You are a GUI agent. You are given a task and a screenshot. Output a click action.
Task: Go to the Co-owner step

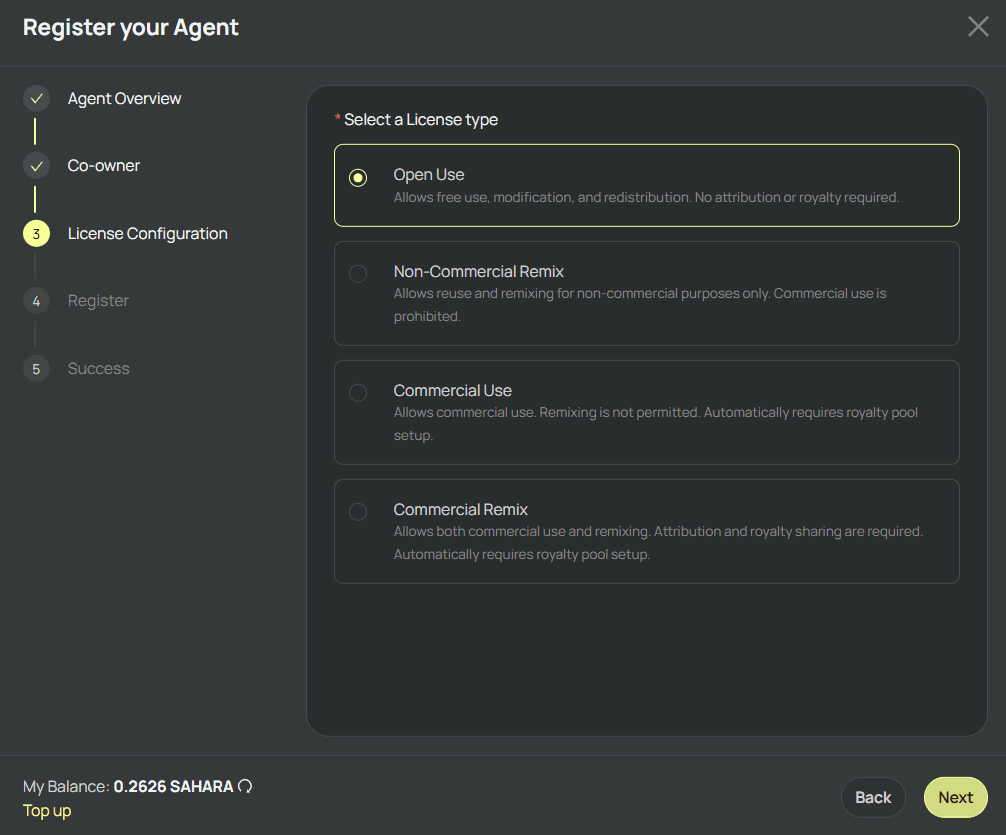coord(103,166)
